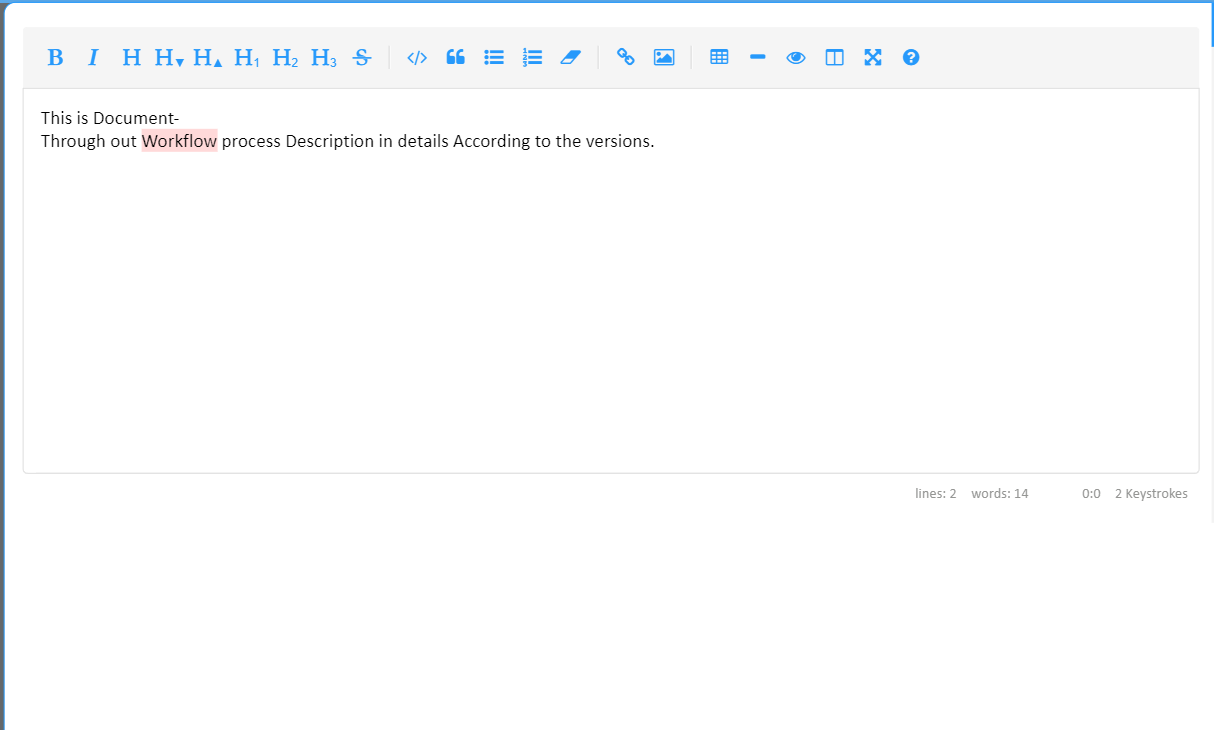Apply Heading 2 style
1214x730 pixels.
coord(285,57)
